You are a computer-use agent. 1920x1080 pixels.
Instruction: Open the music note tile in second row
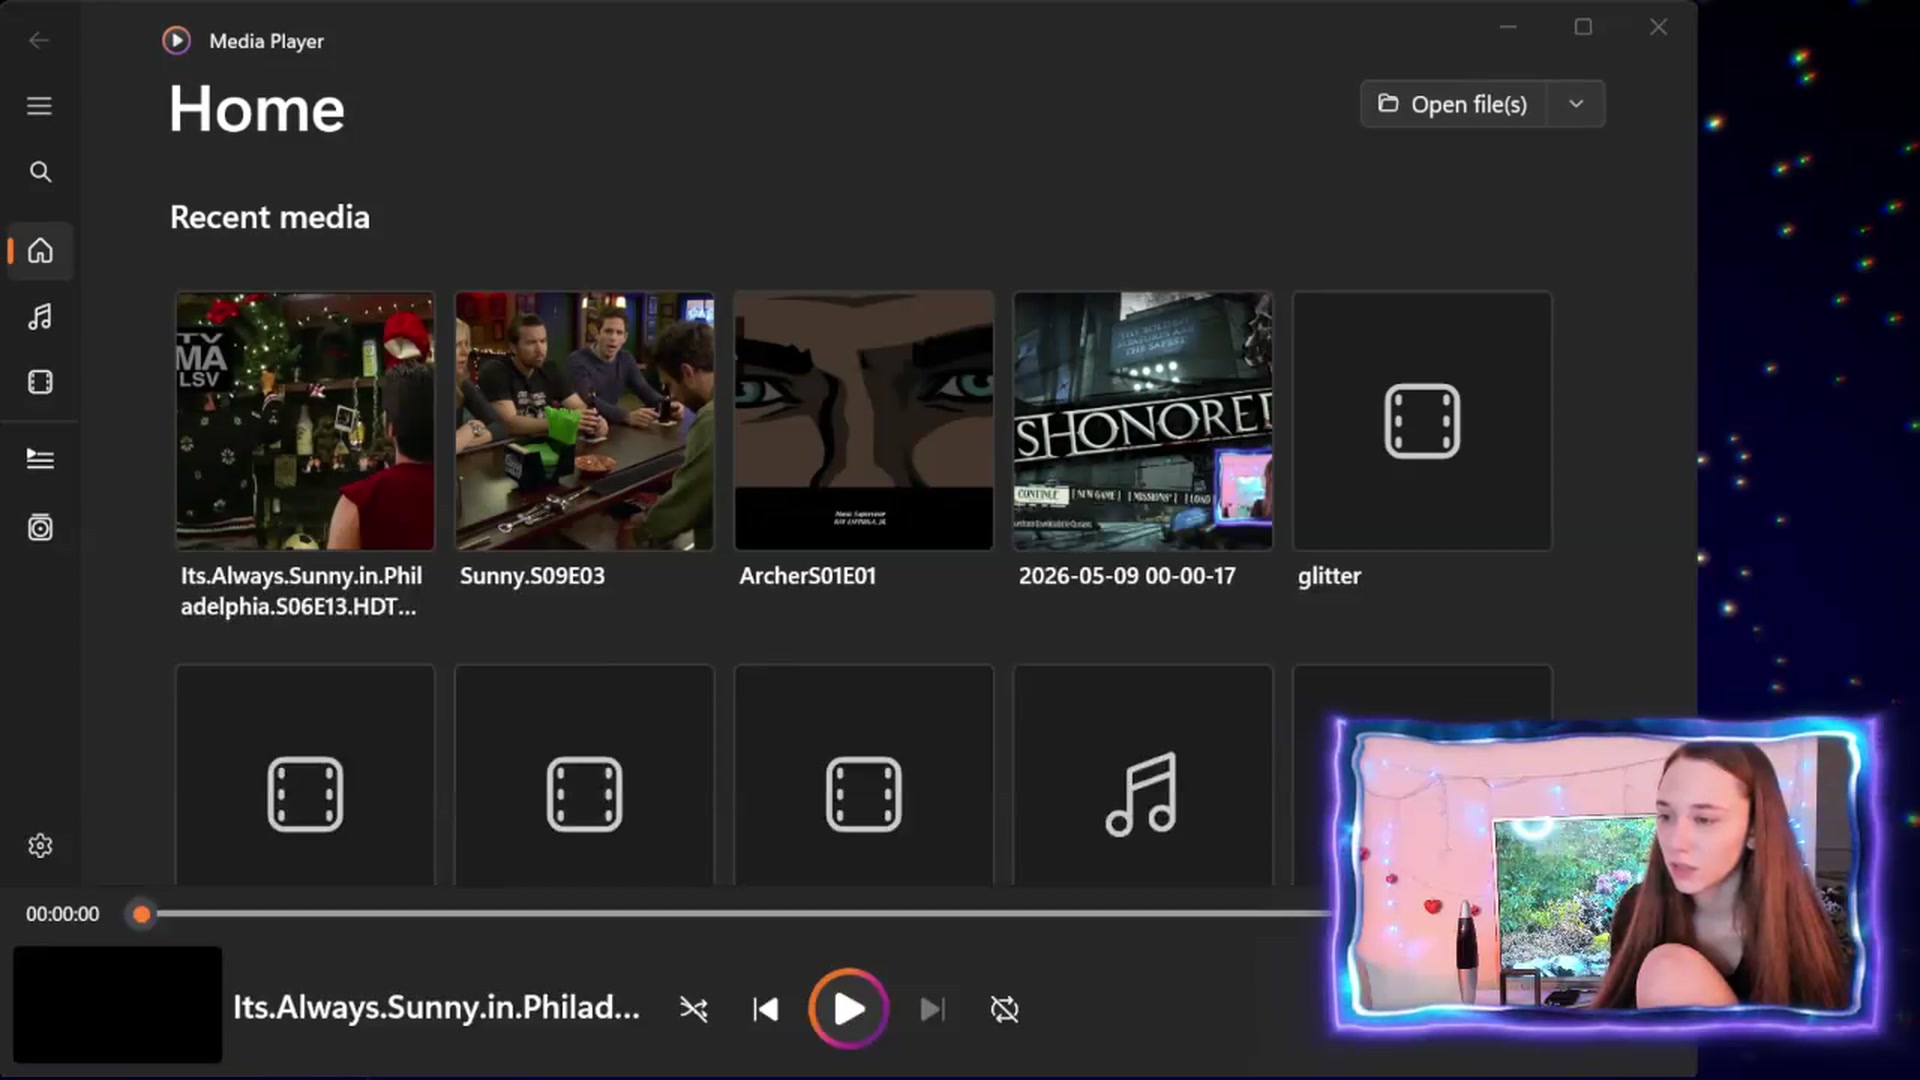pyautogui.click(x=1143, y=775)
